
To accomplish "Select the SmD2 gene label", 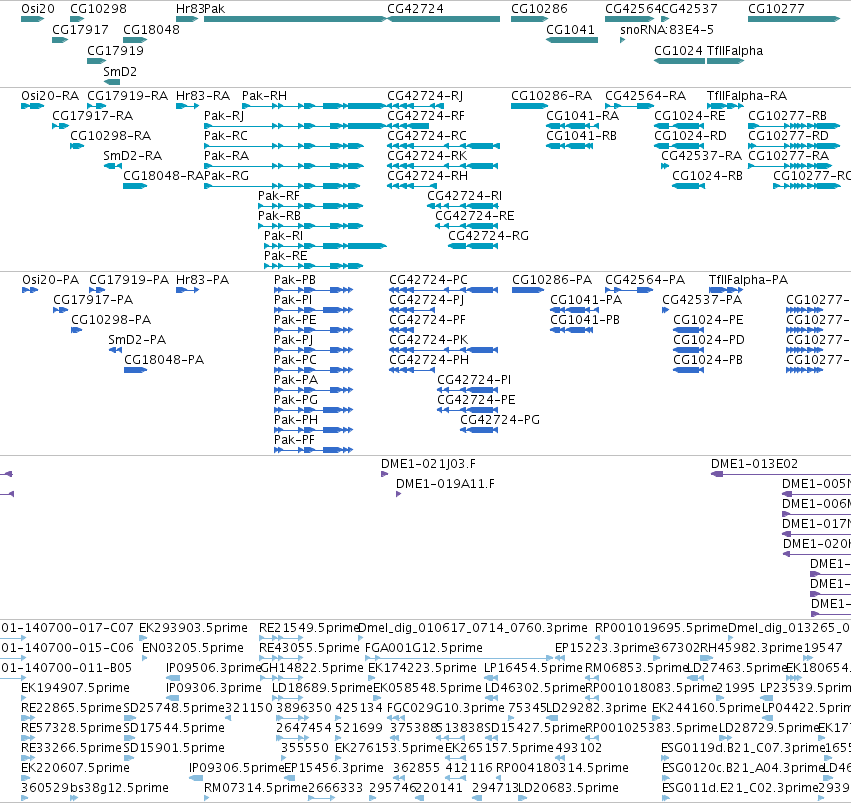I will [120, 72].
